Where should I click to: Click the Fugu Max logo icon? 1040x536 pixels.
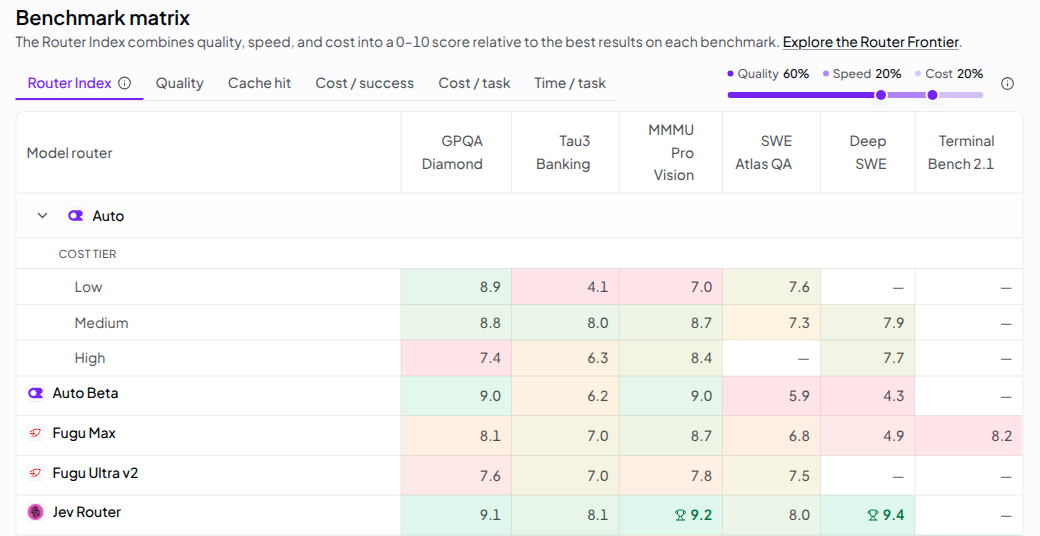[35, 433]
